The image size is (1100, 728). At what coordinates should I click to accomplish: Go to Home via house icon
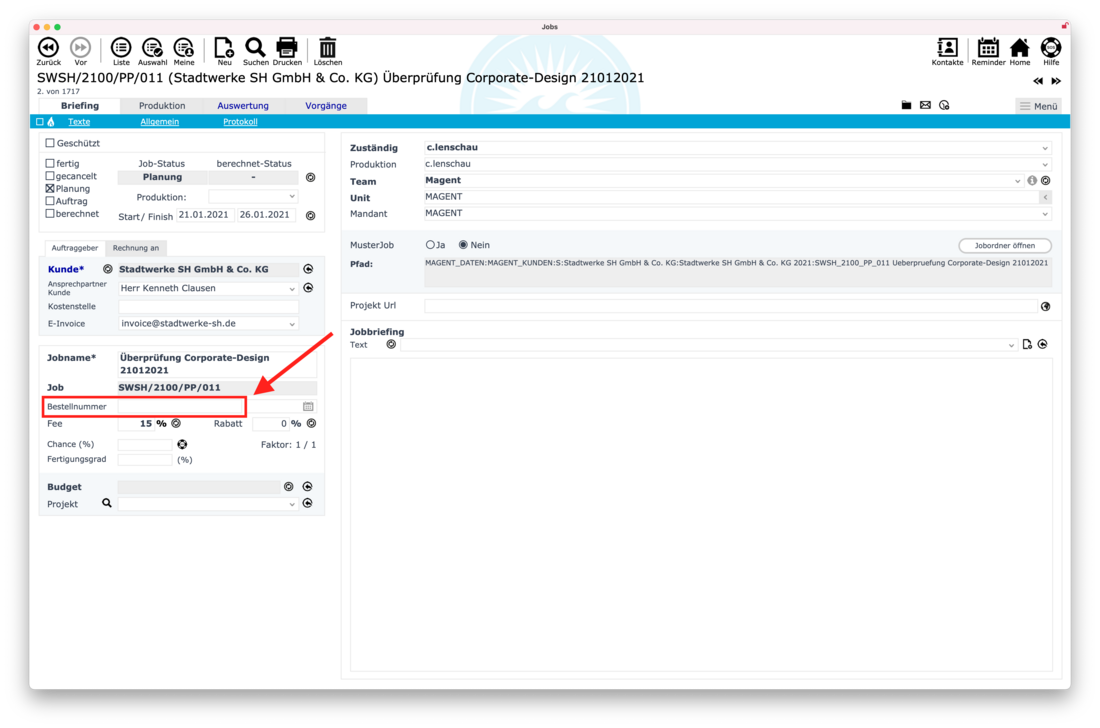(x=1020, y=47)
